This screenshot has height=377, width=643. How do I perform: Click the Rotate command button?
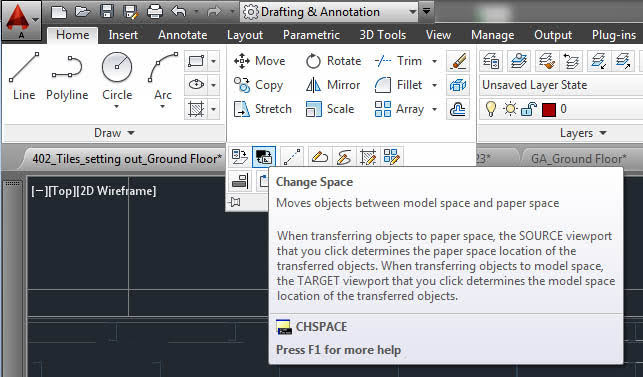pos(333,61)
